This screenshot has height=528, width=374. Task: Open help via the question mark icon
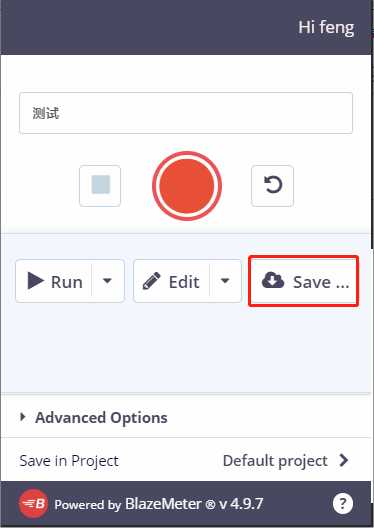click(343, 504)
